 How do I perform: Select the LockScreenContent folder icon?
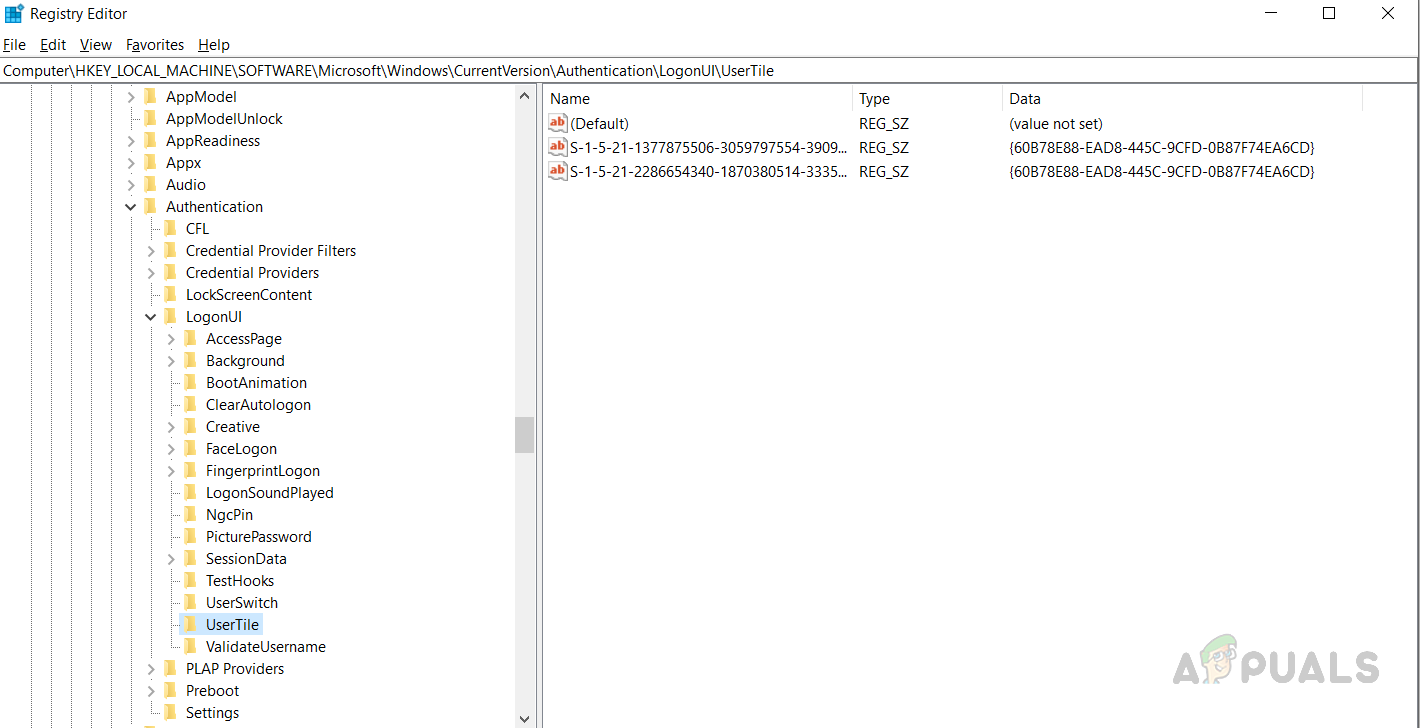coord(171,295)
